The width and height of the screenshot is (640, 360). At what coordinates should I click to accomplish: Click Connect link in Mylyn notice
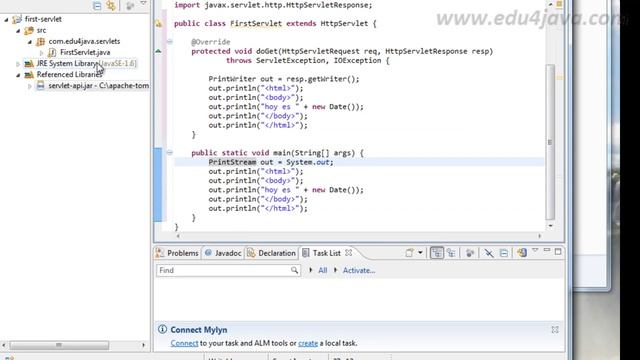tap(184, 343)
